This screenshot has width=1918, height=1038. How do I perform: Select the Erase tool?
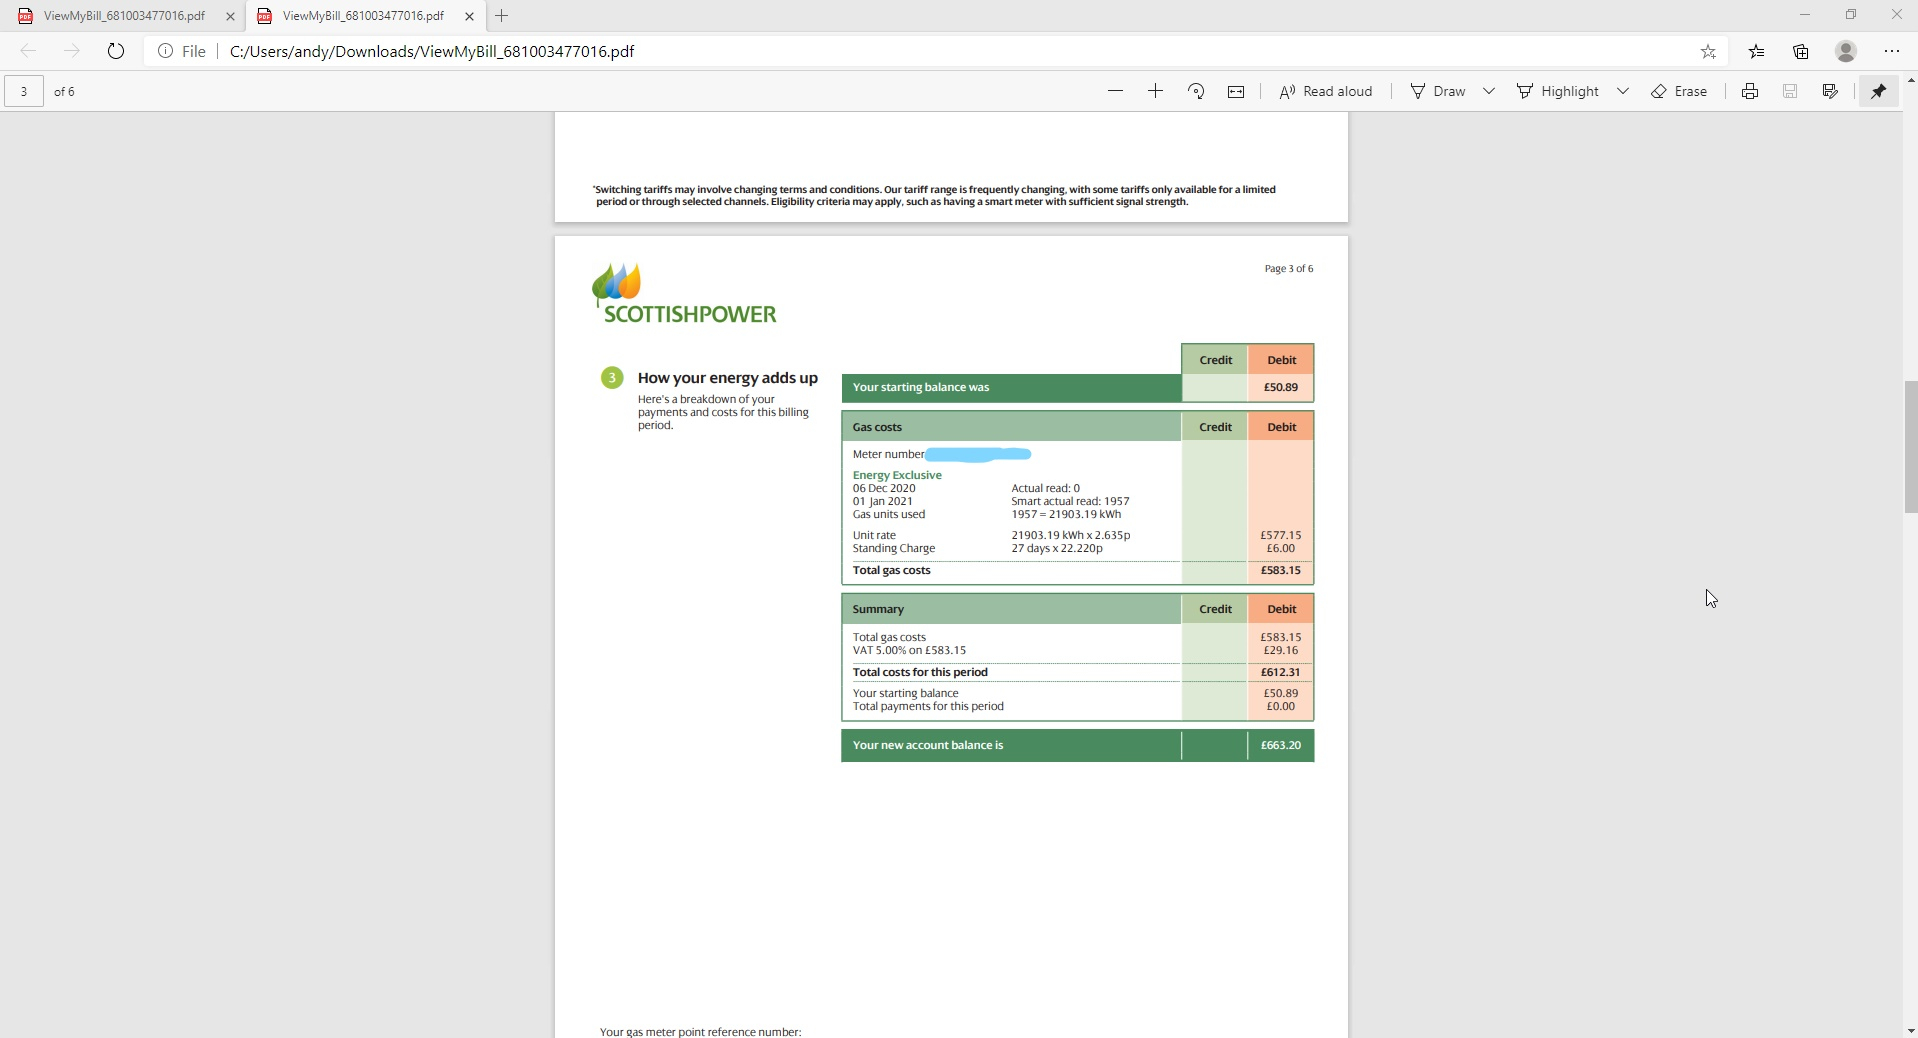click(x=1679, y=91)
